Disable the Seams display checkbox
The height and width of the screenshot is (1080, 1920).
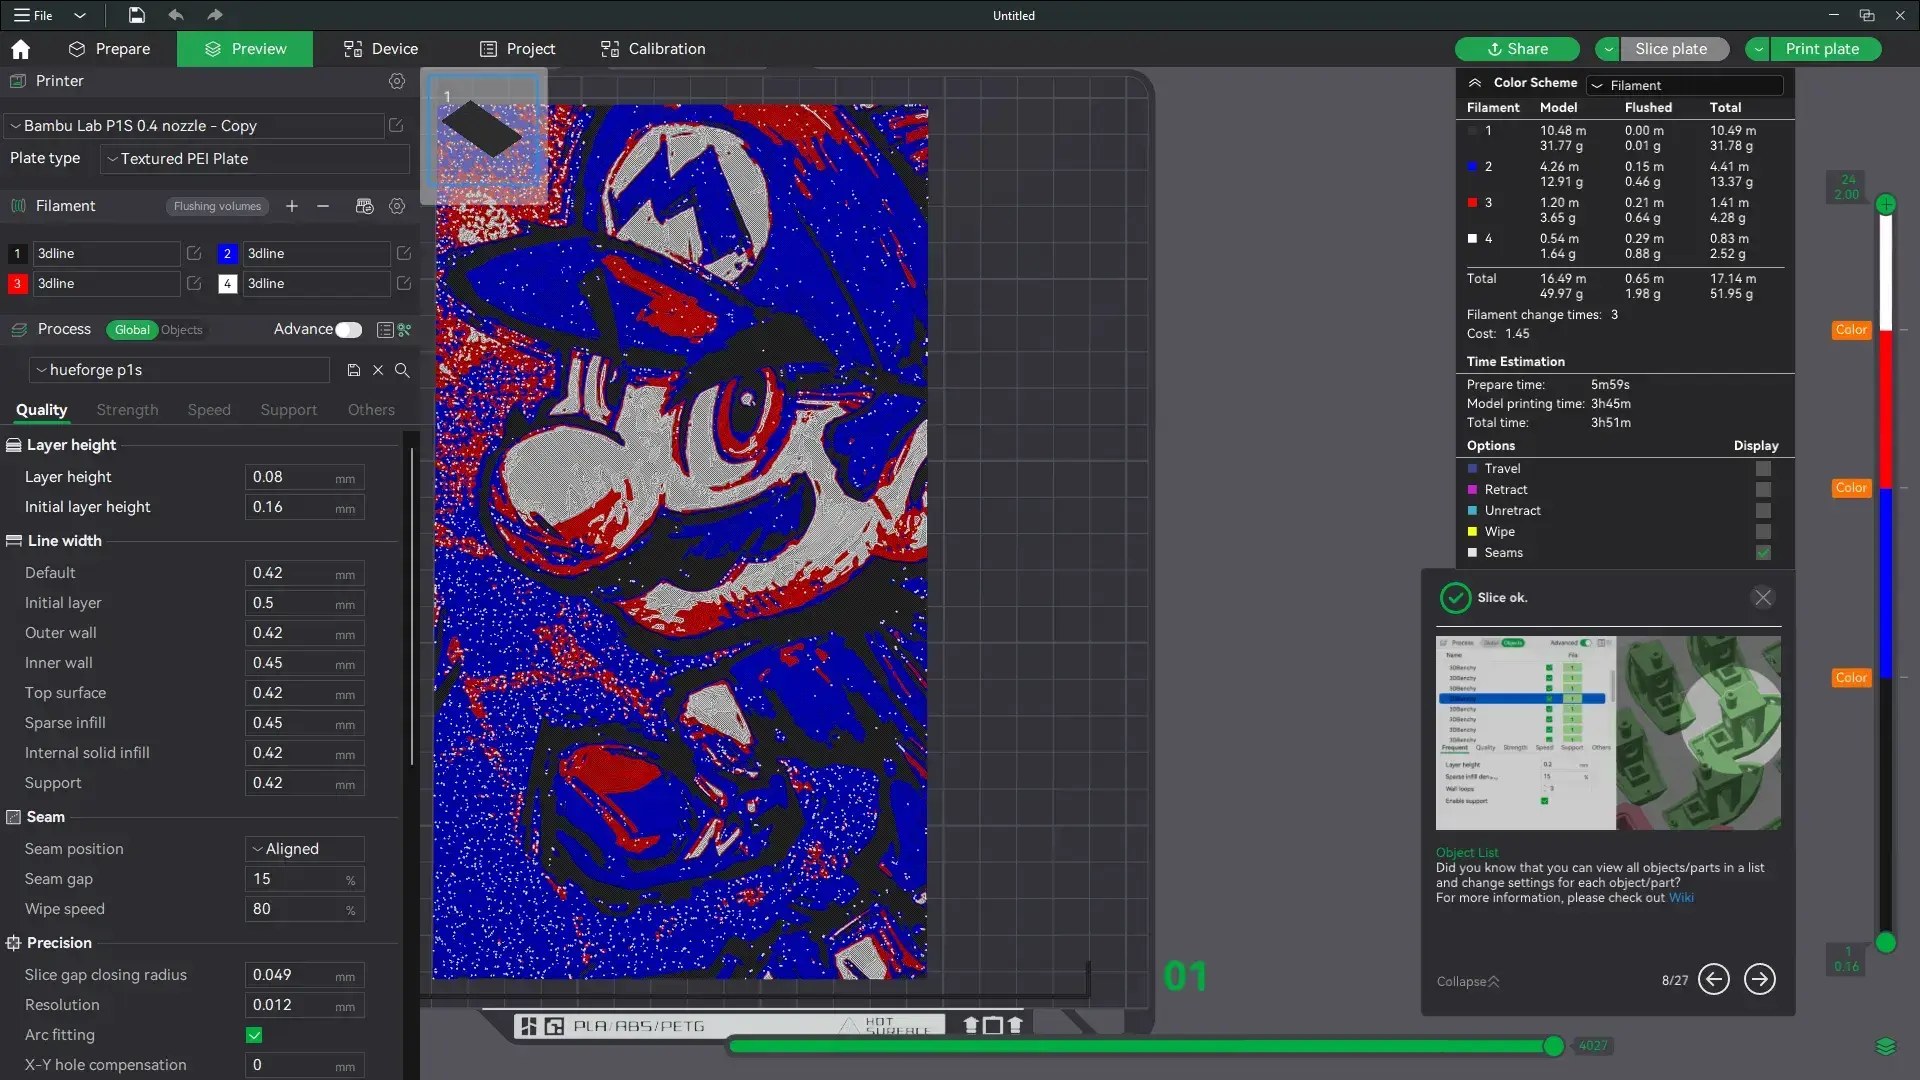click(1763, 553)
